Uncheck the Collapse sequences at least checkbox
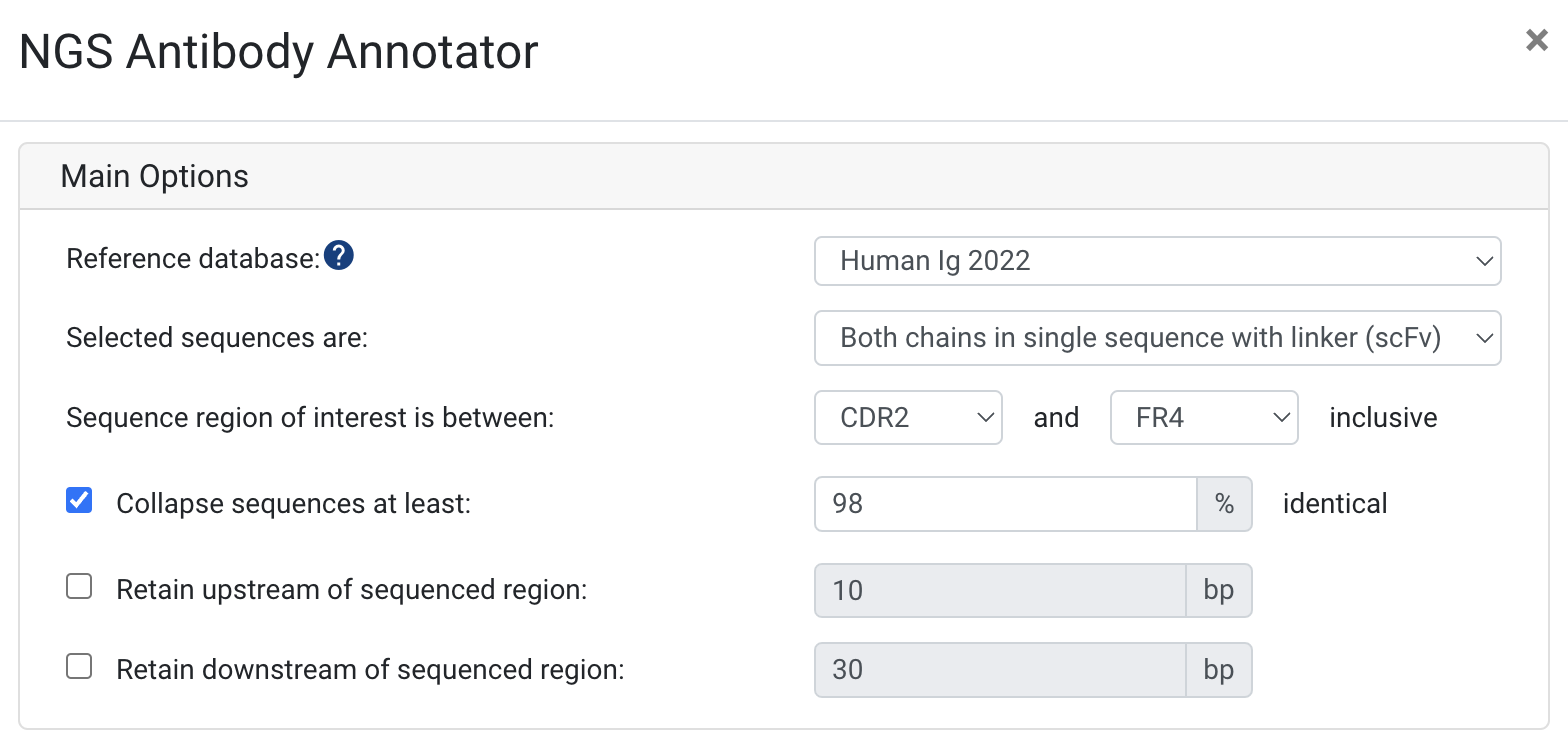The height and width of the screenshot is (740, 1568). click(79, 500)
